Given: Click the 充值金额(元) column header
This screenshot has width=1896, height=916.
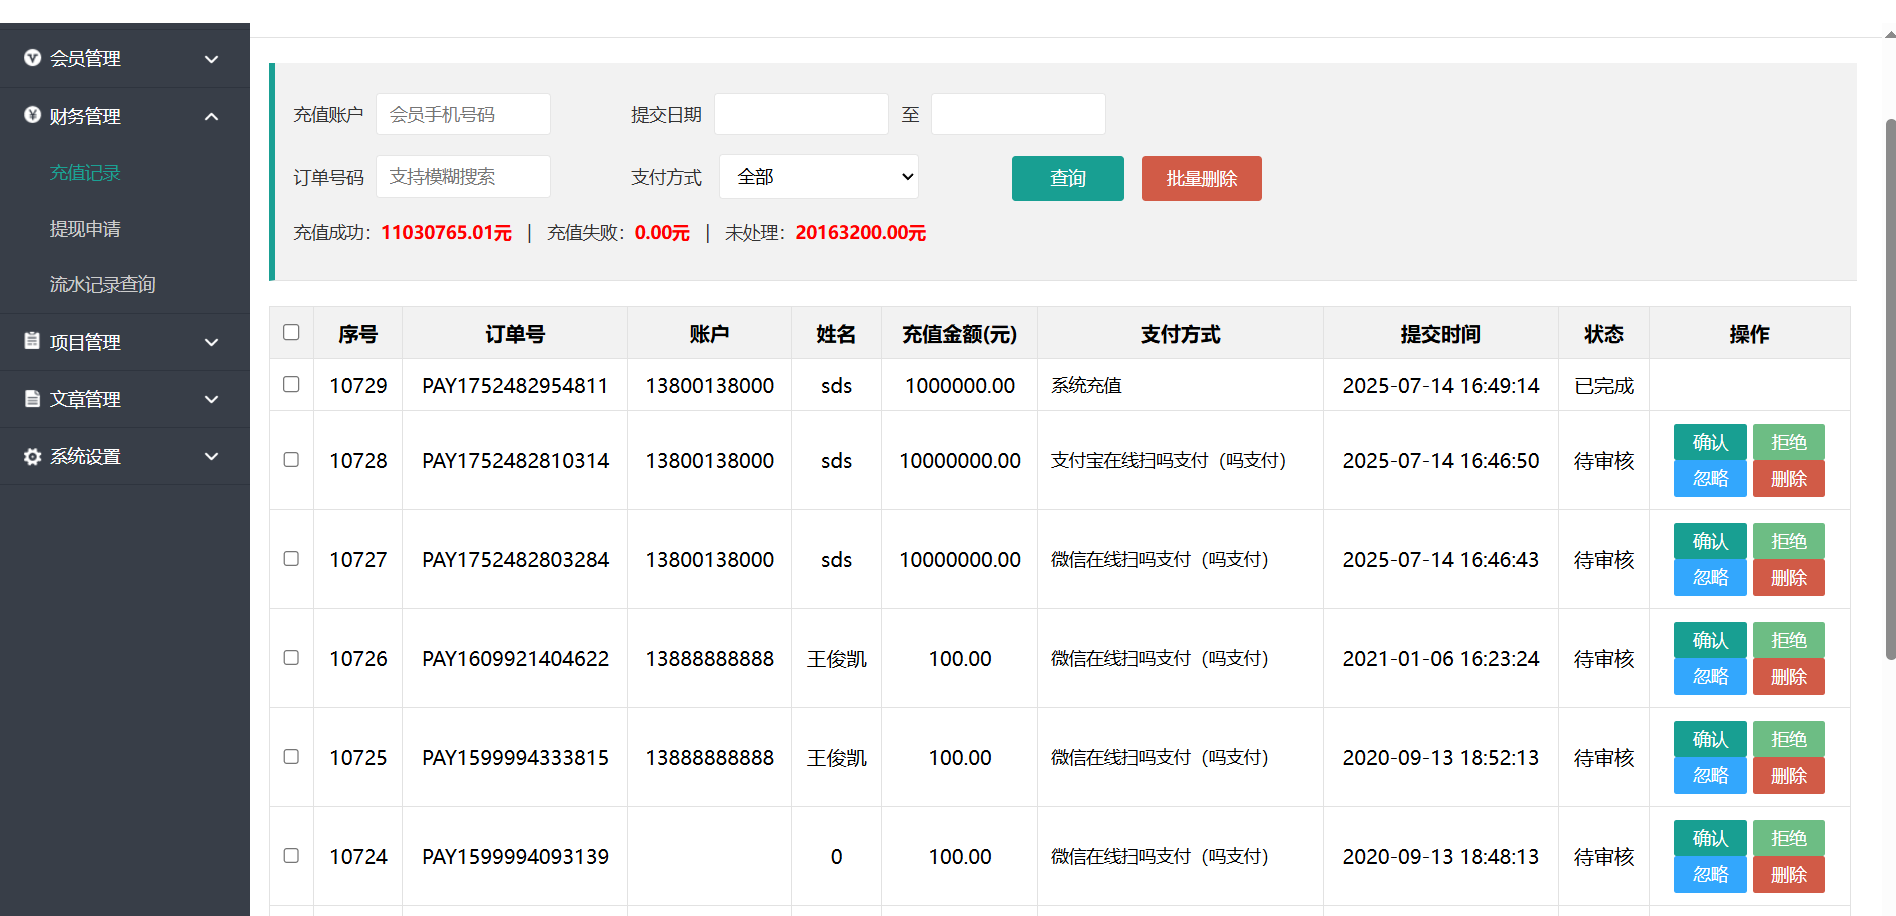Looking at the screenshot, I should click(959, 334).
